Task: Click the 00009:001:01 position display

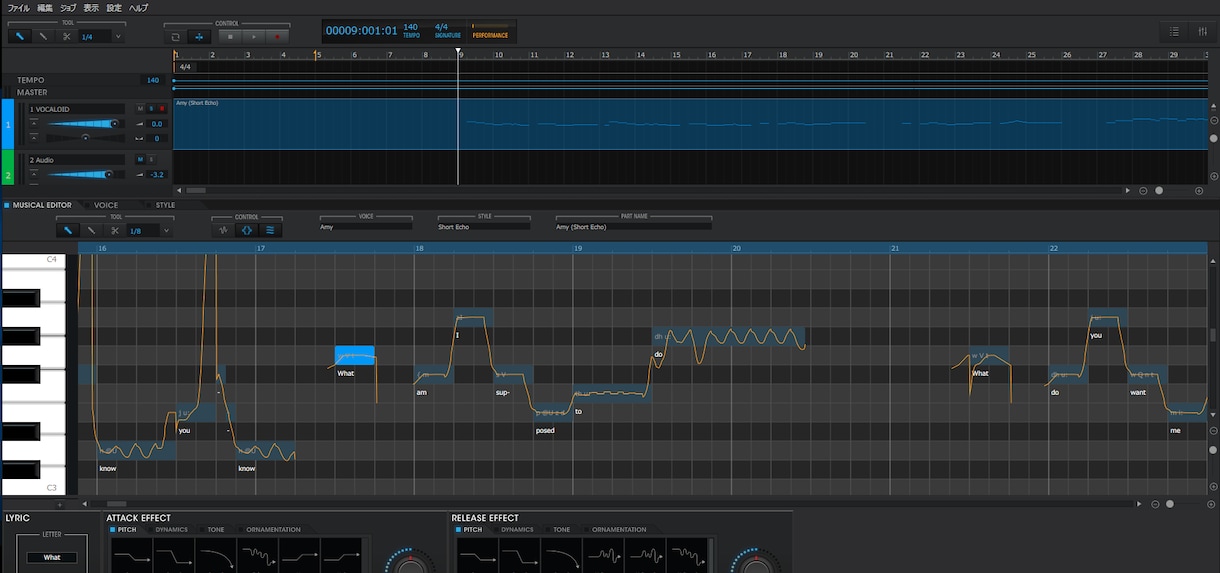Action: click(361, 31)
